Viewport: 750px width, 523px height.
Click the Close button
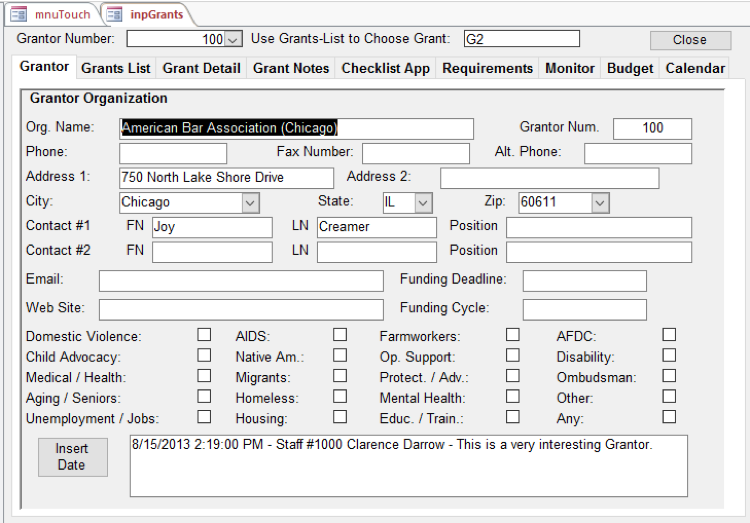689,40
